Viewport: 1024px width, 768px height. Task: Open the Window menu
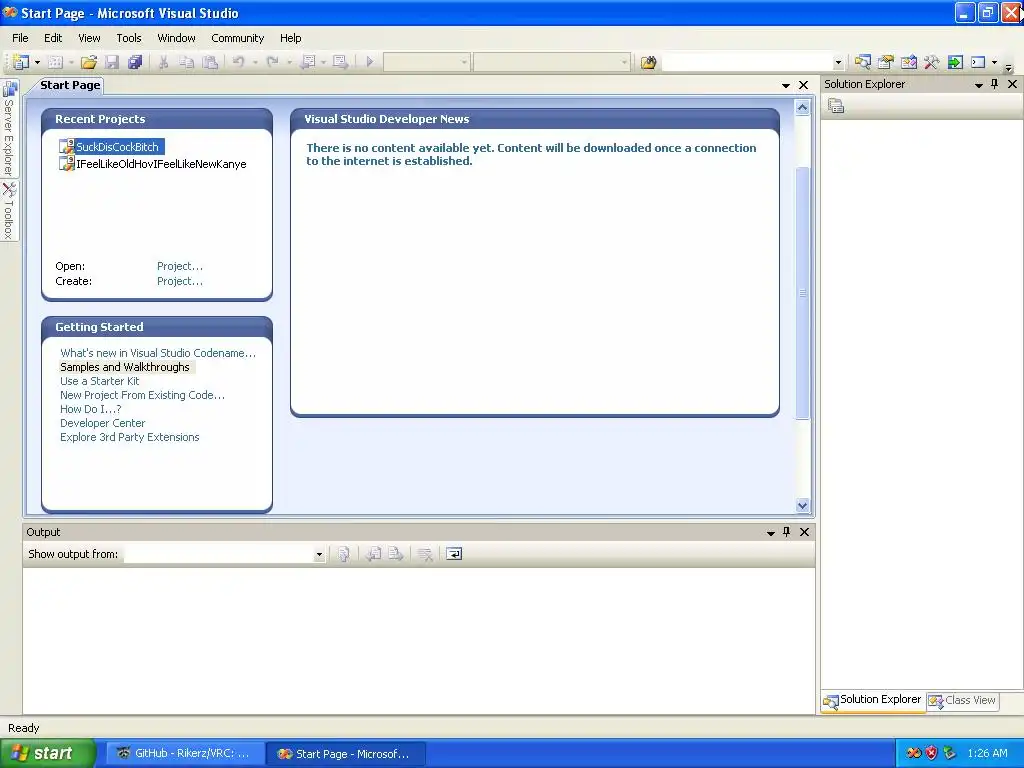176,38
